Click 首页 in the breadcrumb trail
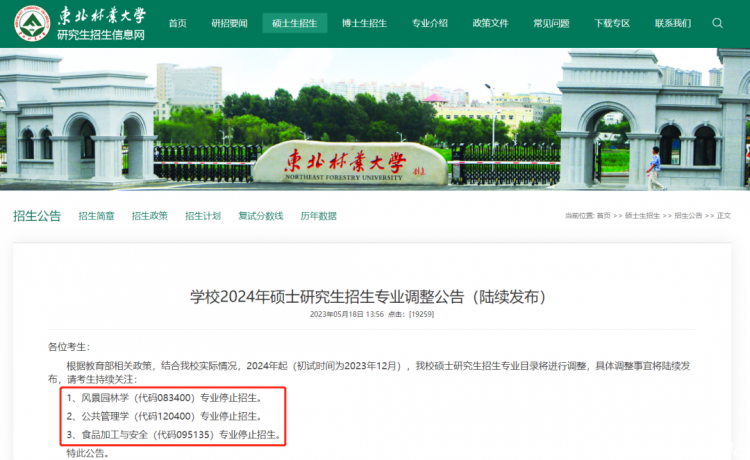The width and height of the screenshot is (750, 460). pos(604,216)
